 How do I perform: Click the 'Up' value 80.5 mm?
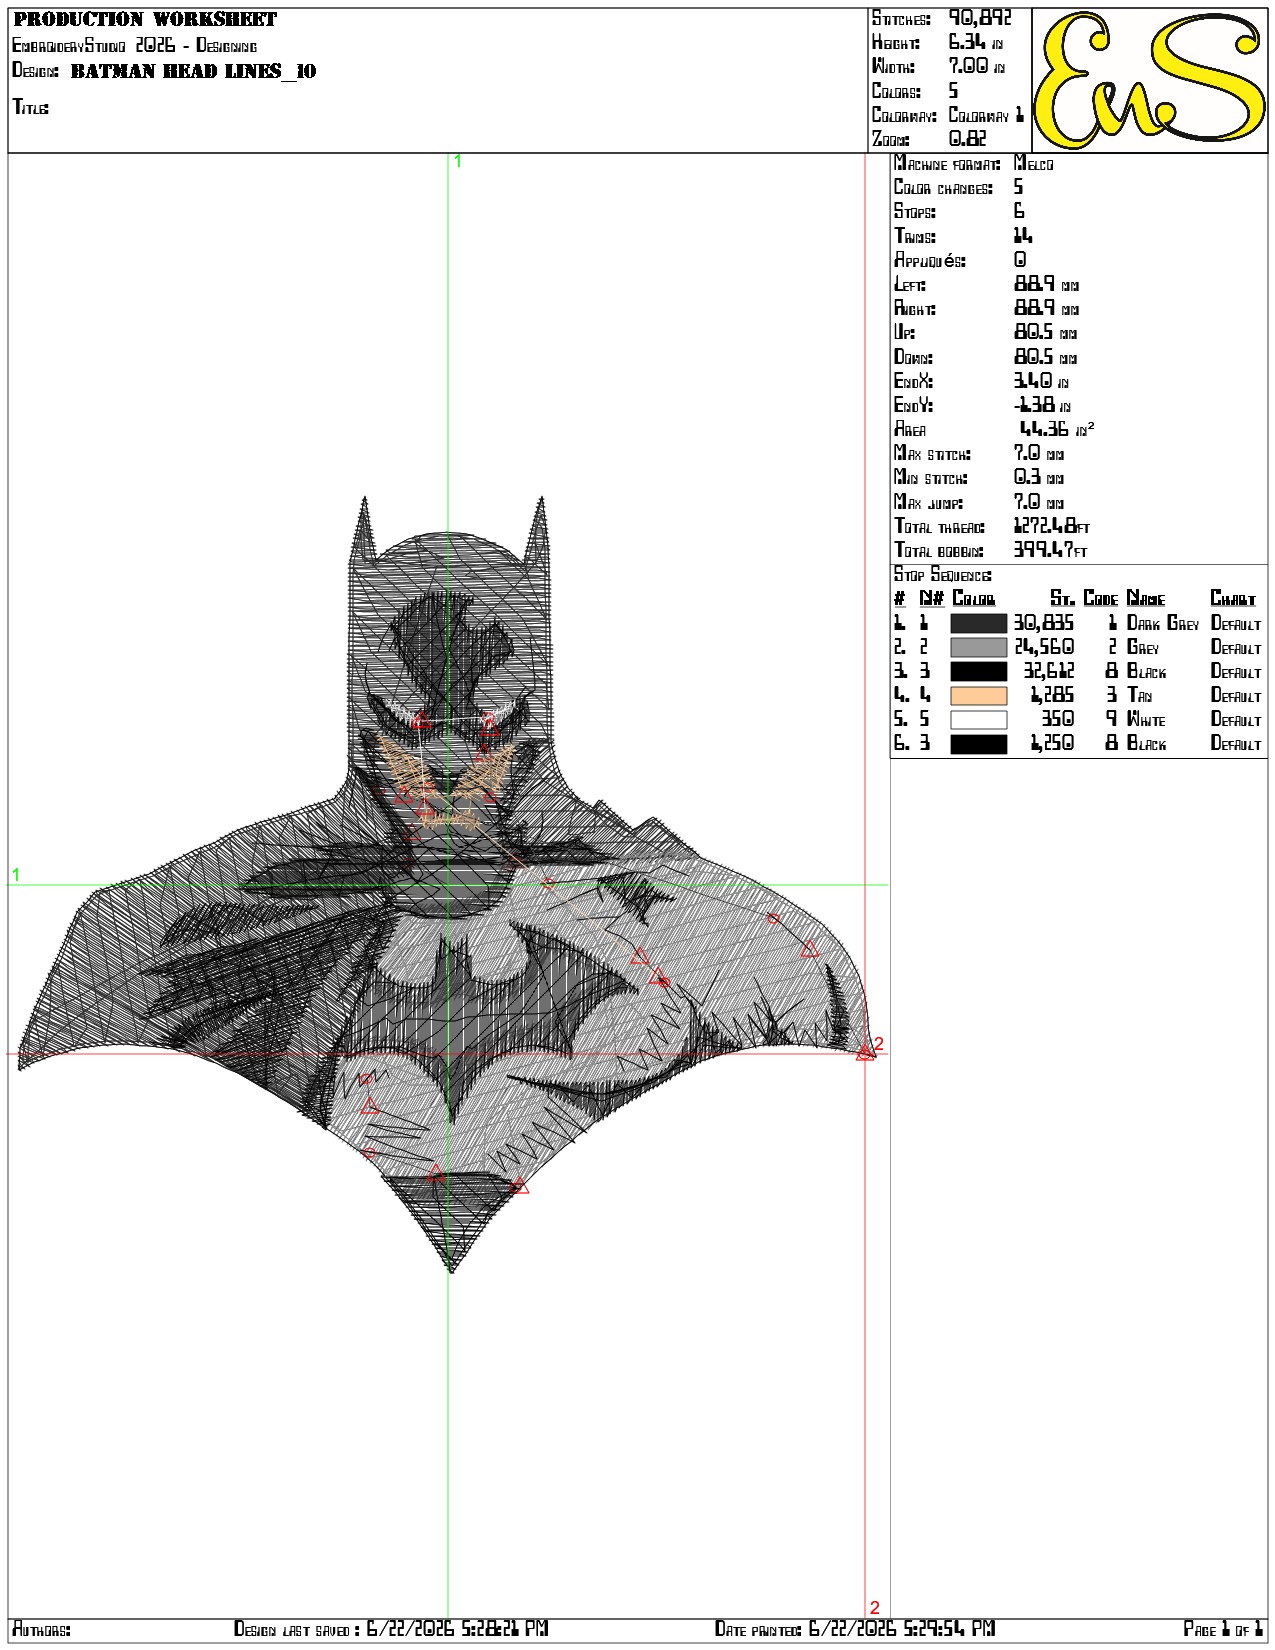(1045, 332)
